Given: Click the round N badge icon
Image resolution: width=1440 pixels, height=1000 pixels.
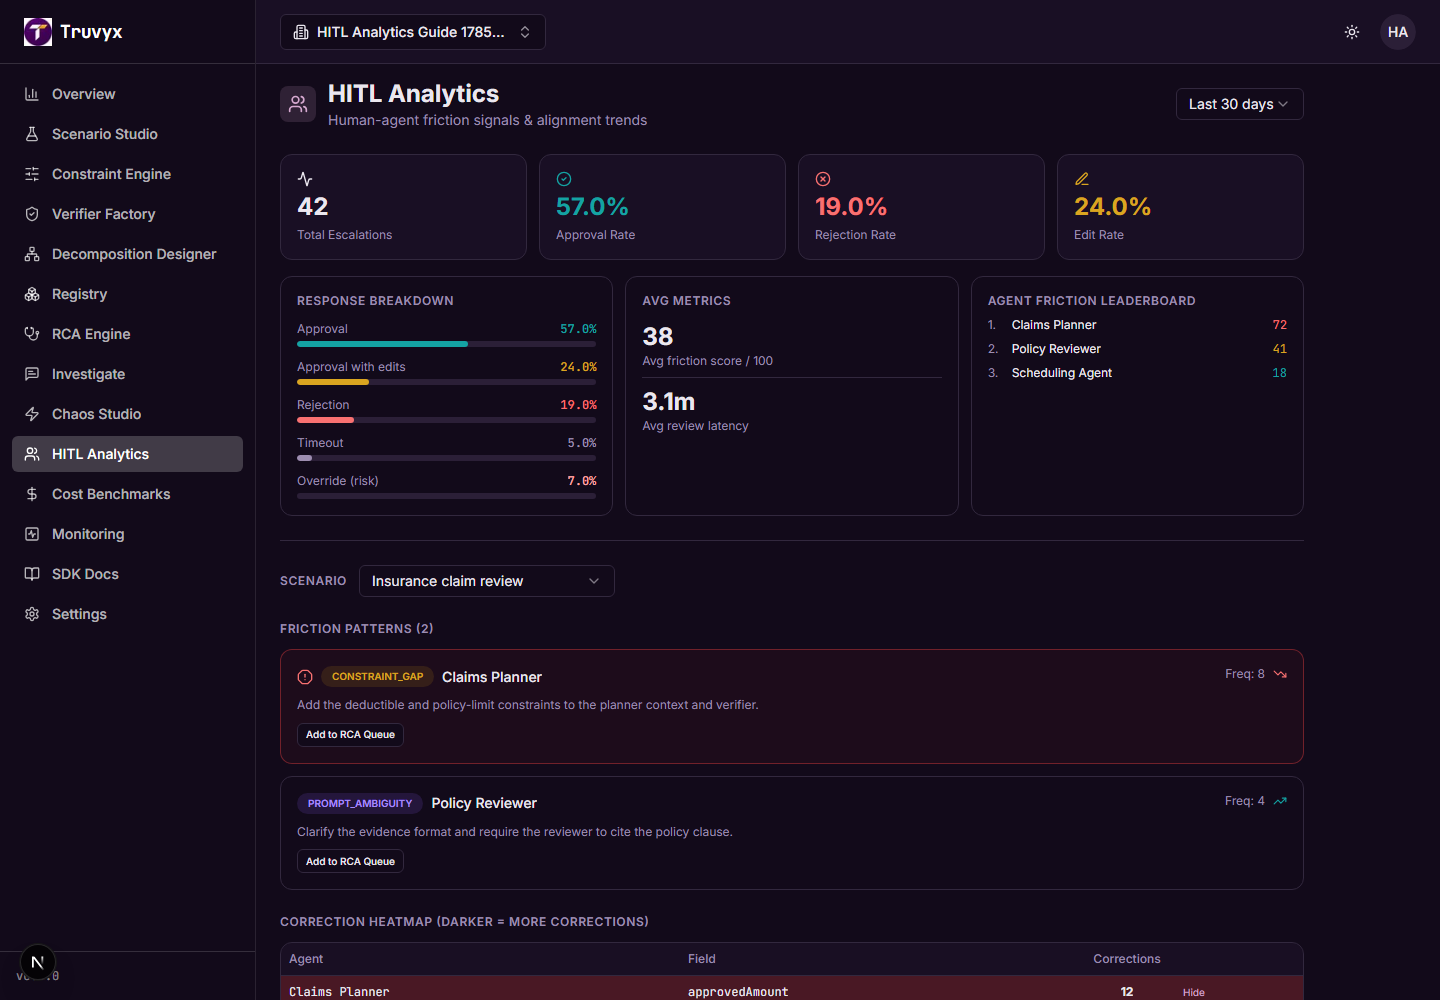Looking at the screenshot, I should tap(38, 963).
